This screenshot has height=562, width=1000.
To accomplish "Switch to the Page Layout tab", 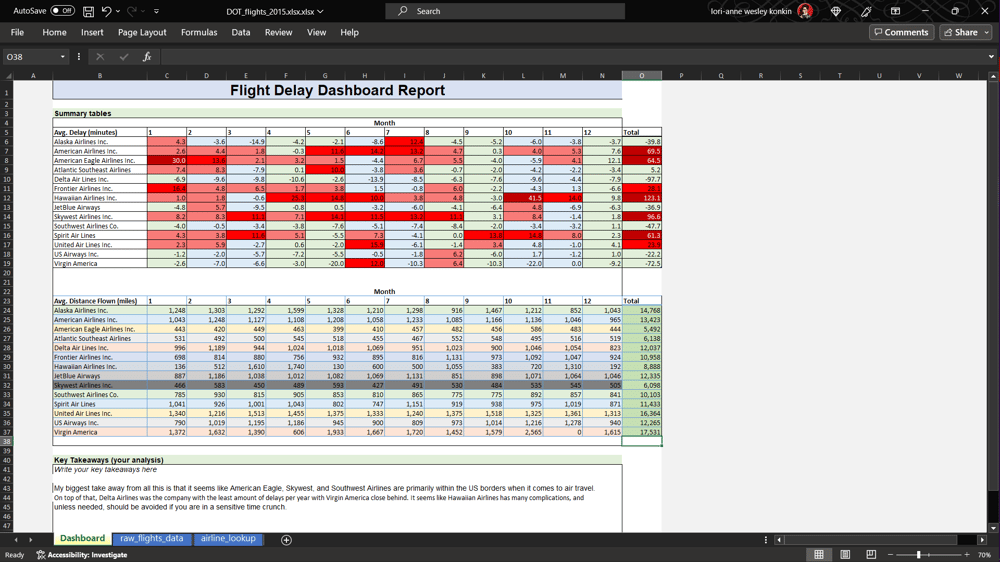I will click(142, 32).
